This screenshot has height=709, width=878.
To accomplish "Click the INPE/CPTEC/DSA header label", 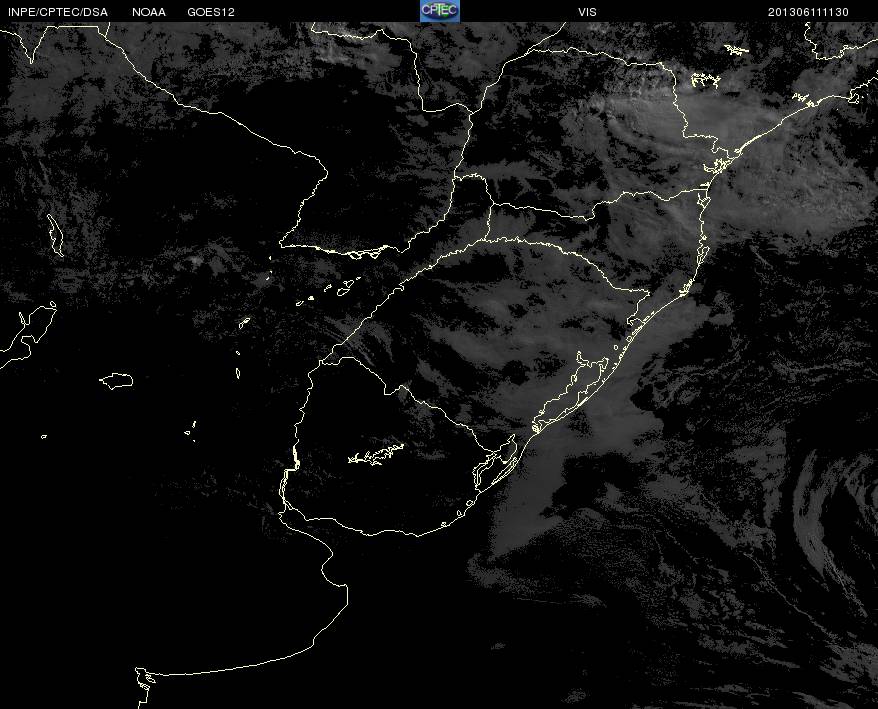I will tap(58, 12).
